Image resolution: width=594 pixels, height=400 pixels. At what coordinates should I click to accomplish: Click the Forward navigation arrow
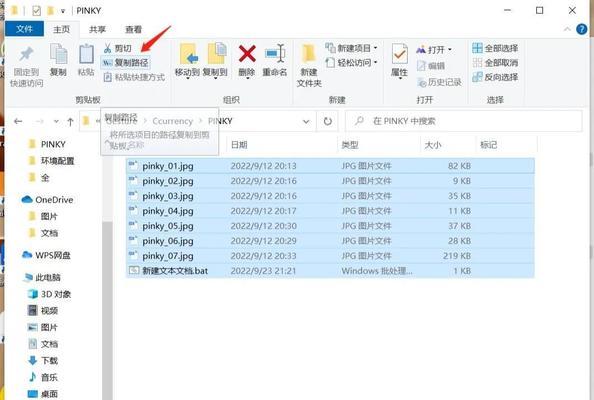click(39, 121)
